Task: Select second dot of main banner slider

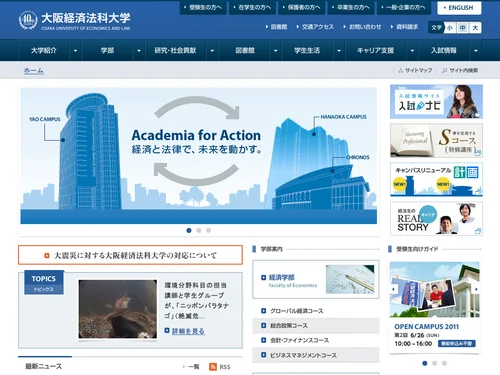Action: click(199, 230)
